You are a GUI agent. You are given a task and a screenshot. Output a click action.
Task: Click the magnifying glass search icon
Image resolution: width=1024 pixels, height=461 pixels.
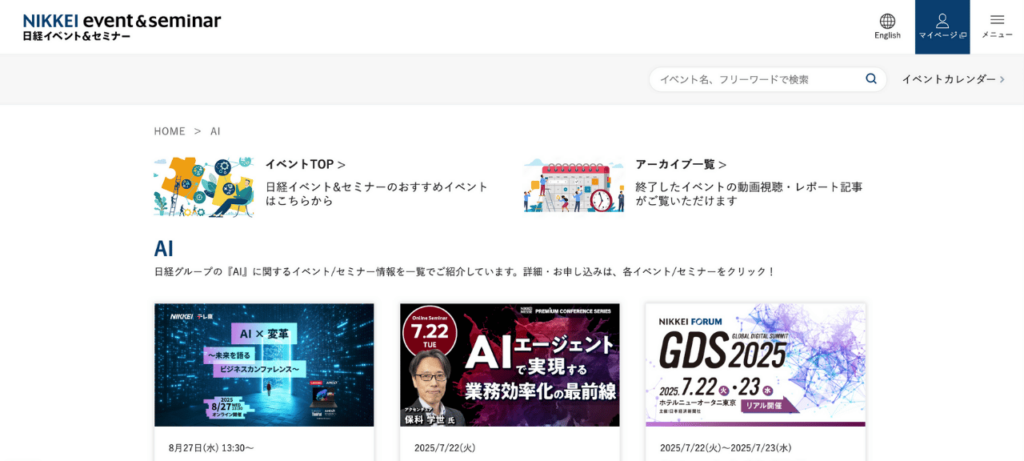click(871, 79)
